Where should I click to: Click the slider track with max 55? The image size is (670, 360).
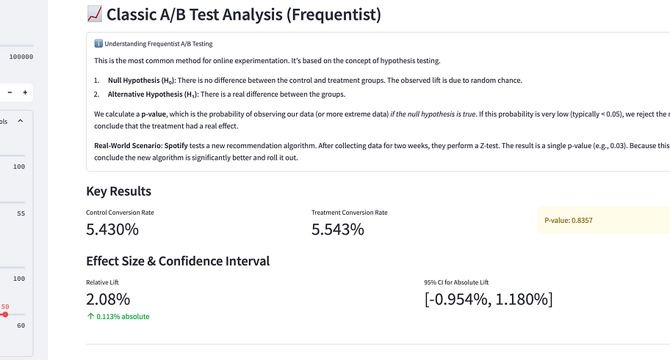point(12,202)
